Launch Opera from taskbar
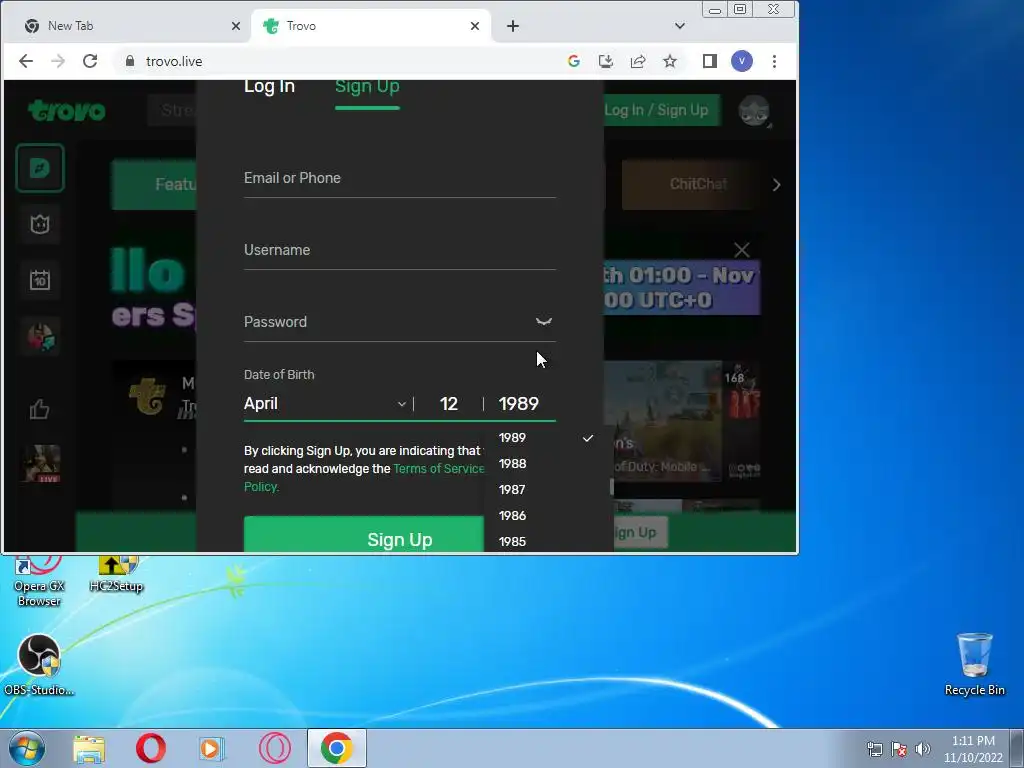This screenshot has width=1024, height=768. (x=151, y=748)
